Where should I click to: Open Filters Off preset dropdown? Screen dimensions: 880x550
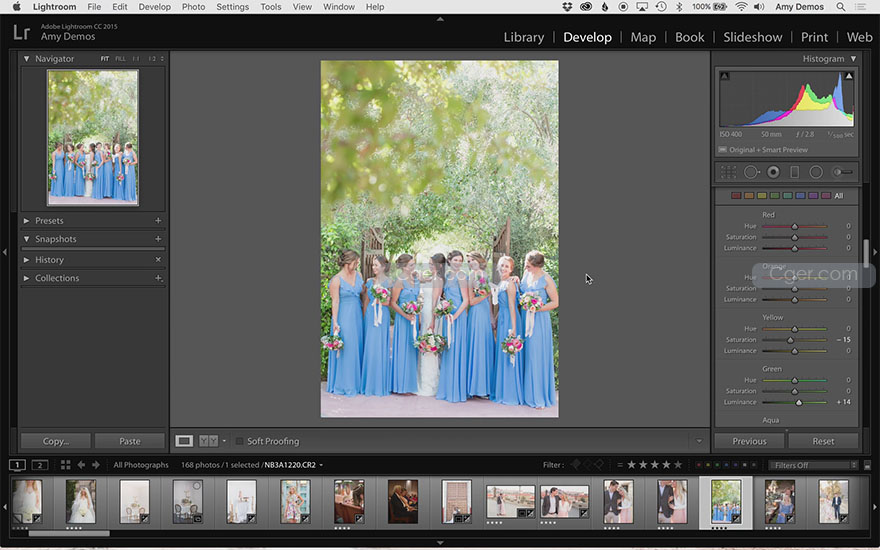click(813, 465)
